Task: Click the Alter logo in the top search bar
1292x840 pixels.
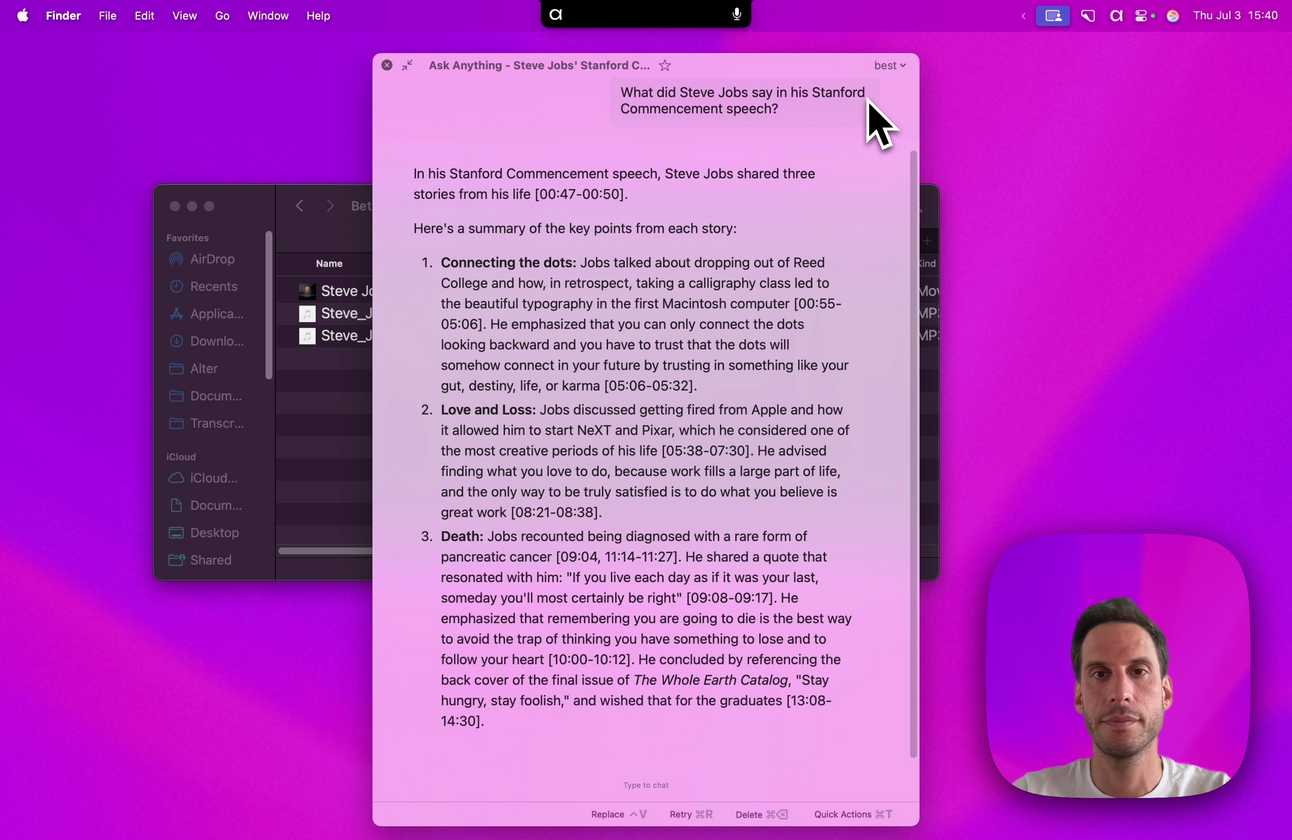Action: [x=556, y=14]
